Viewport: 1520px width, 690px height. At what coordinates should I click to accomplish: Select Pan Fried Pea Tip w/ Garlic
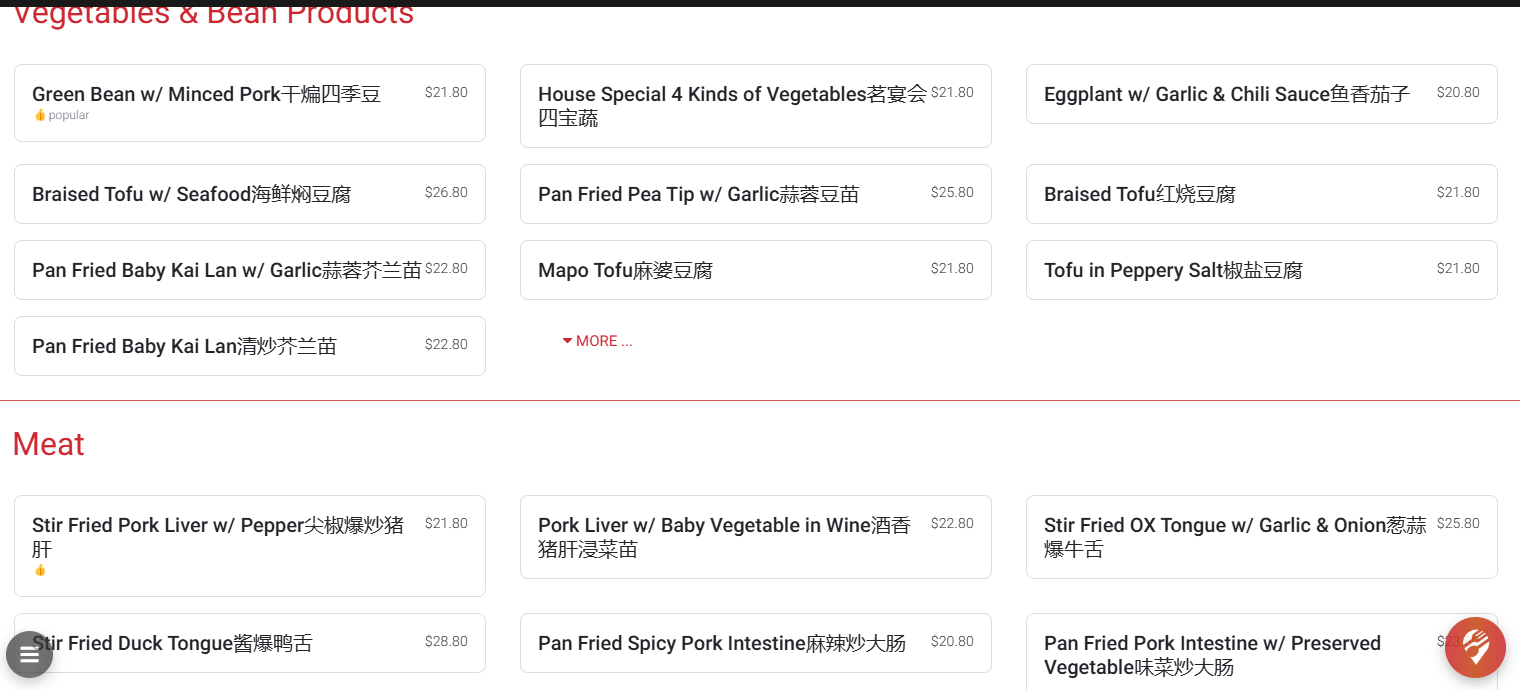(698, 195)
